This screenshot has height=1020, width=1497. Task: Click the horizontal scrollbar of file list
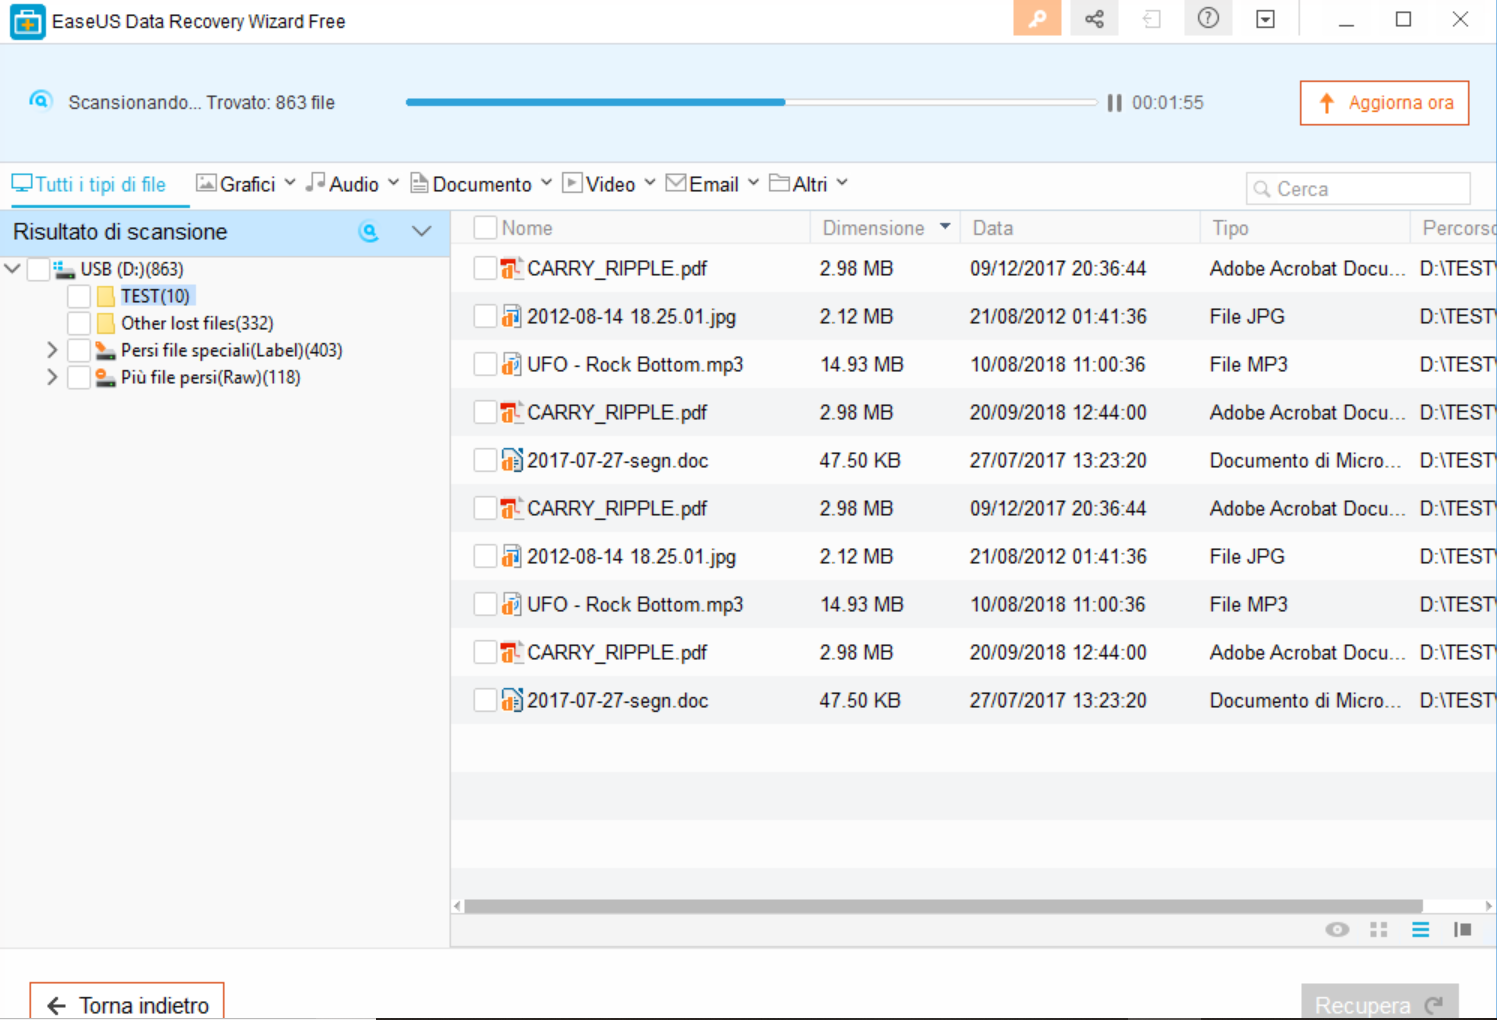(x=943, y=906)
